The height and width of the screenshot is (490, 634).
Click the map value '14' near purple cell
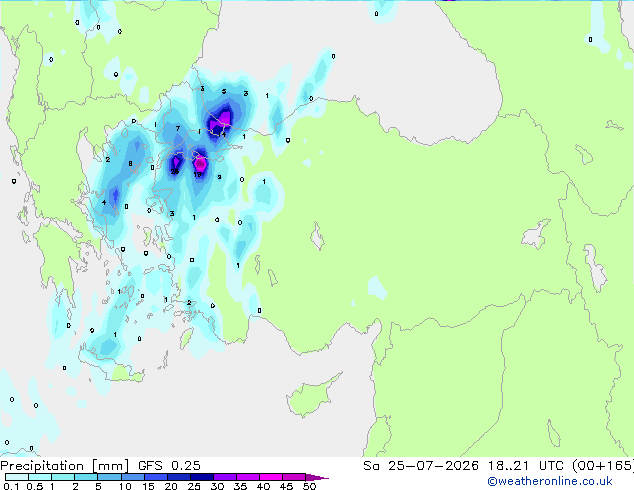click(x=222, y=135)
